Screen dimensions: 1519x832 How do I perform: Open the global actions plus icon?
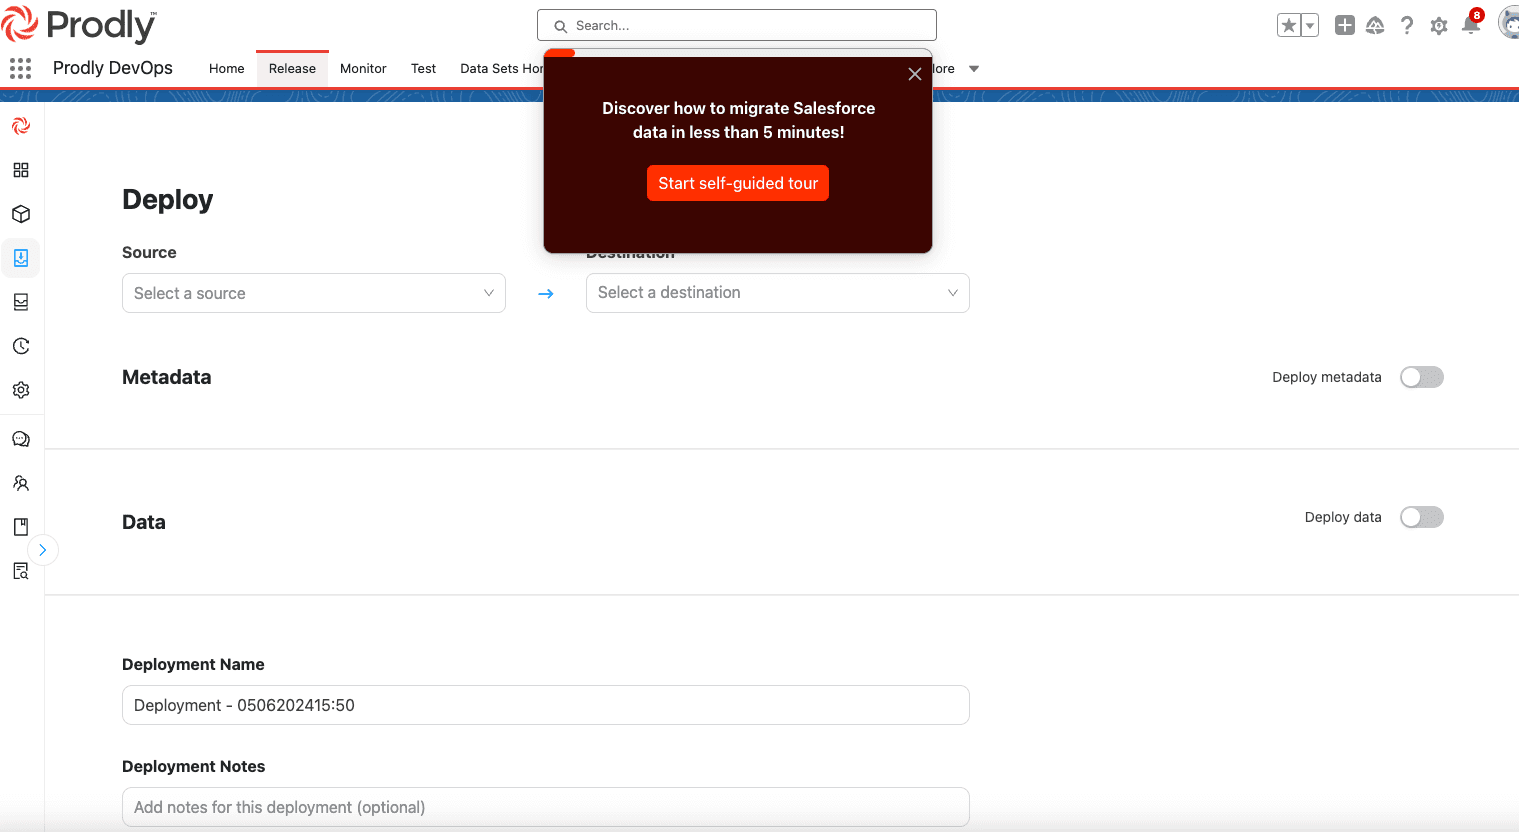1345,26
